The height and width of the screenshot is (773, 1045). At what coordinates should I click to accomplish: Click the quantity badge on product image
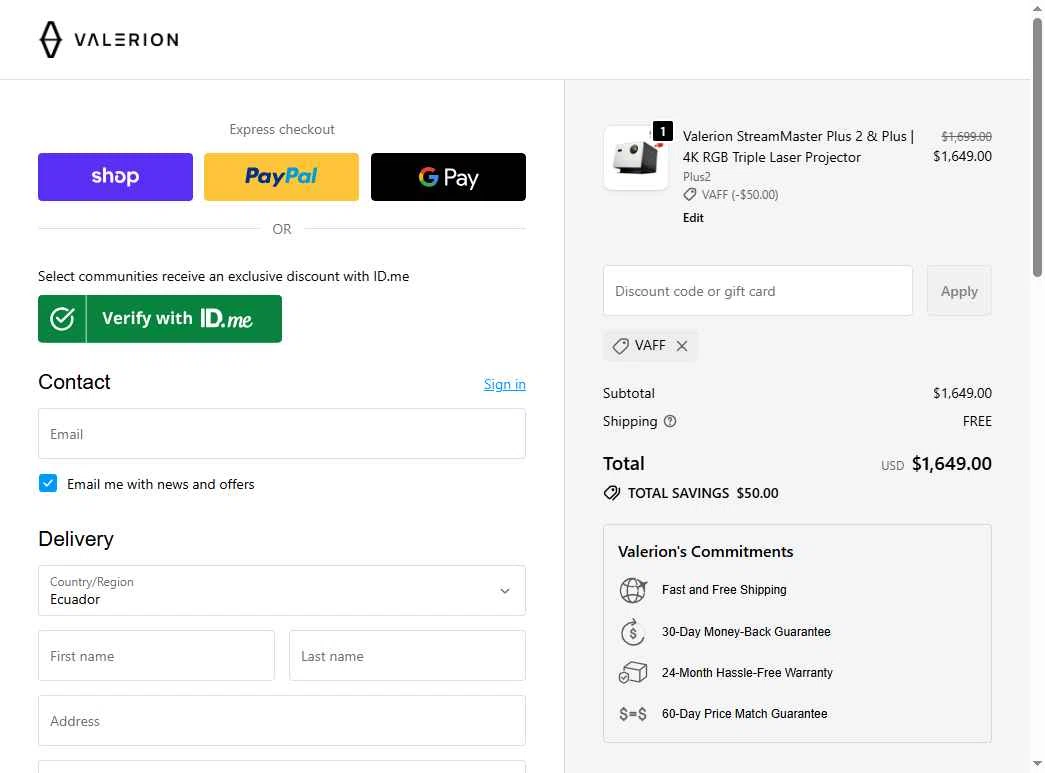coord(662,131)
